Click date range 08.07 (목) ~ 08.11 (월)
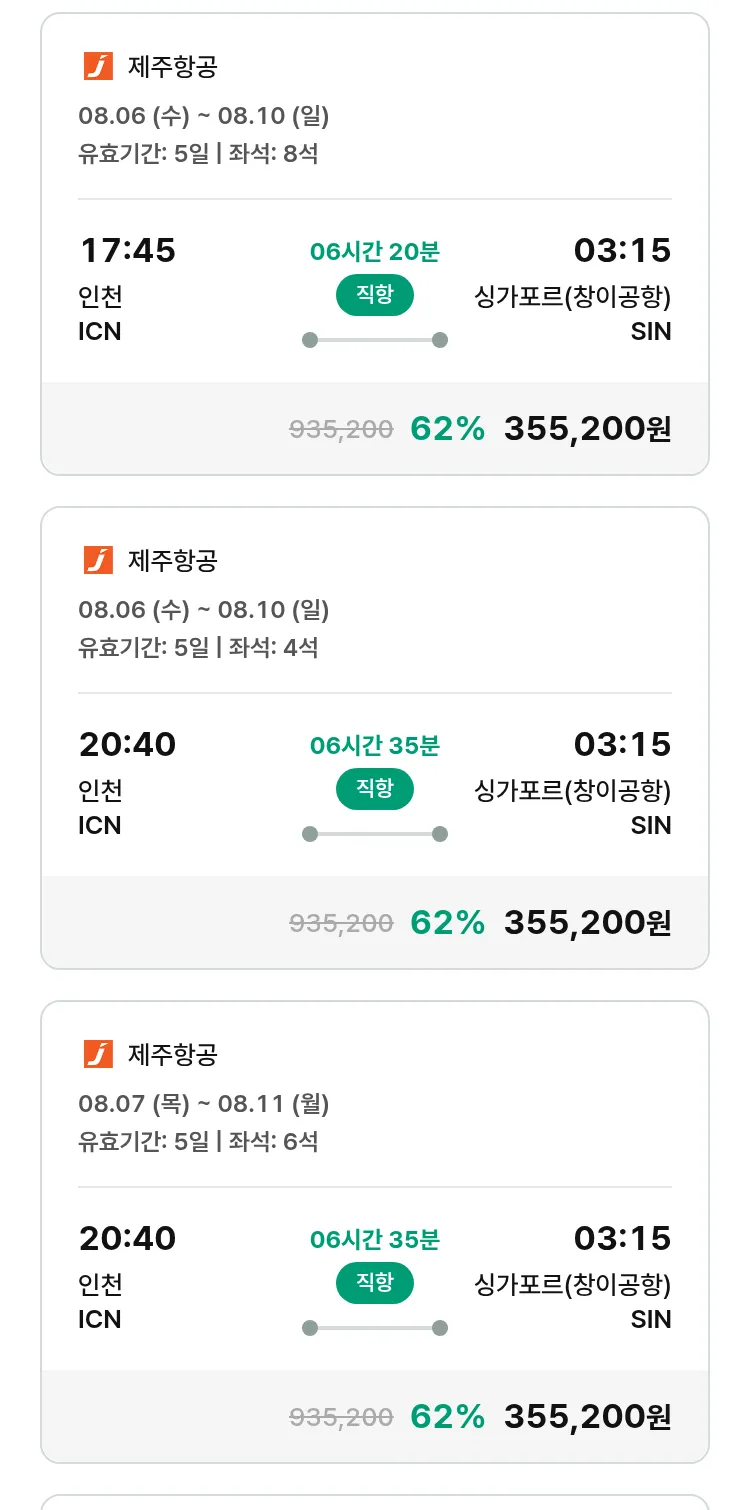 204,1104
